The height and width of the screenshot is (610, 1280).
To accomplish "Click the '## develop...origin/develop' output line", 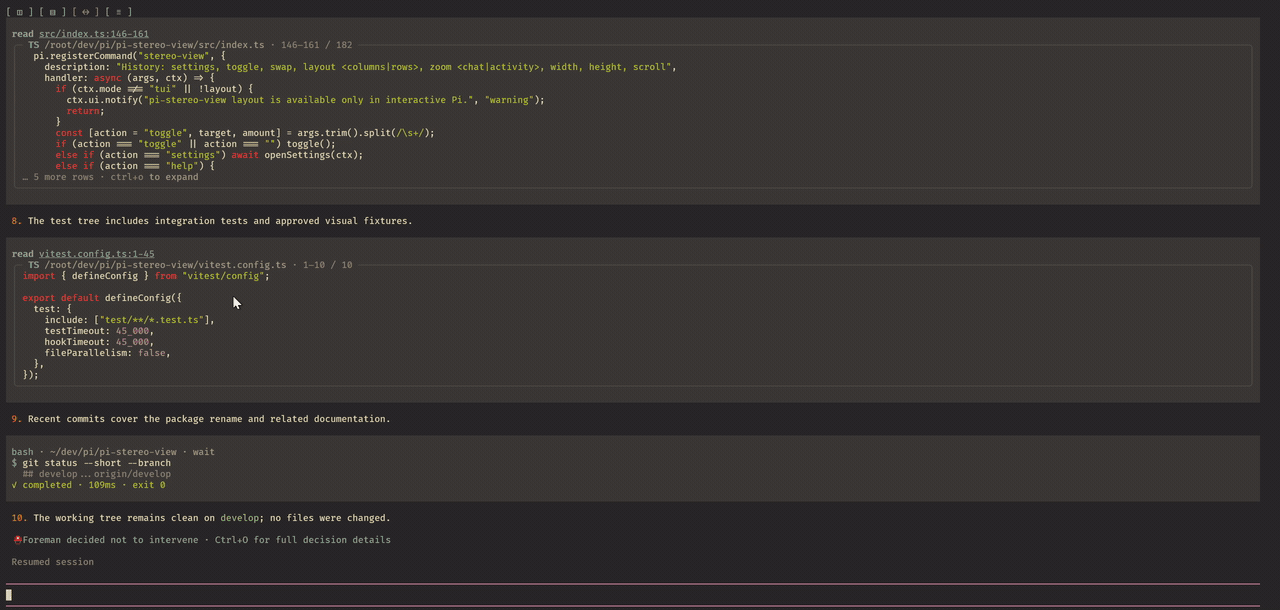I will (x=97, y=474).
